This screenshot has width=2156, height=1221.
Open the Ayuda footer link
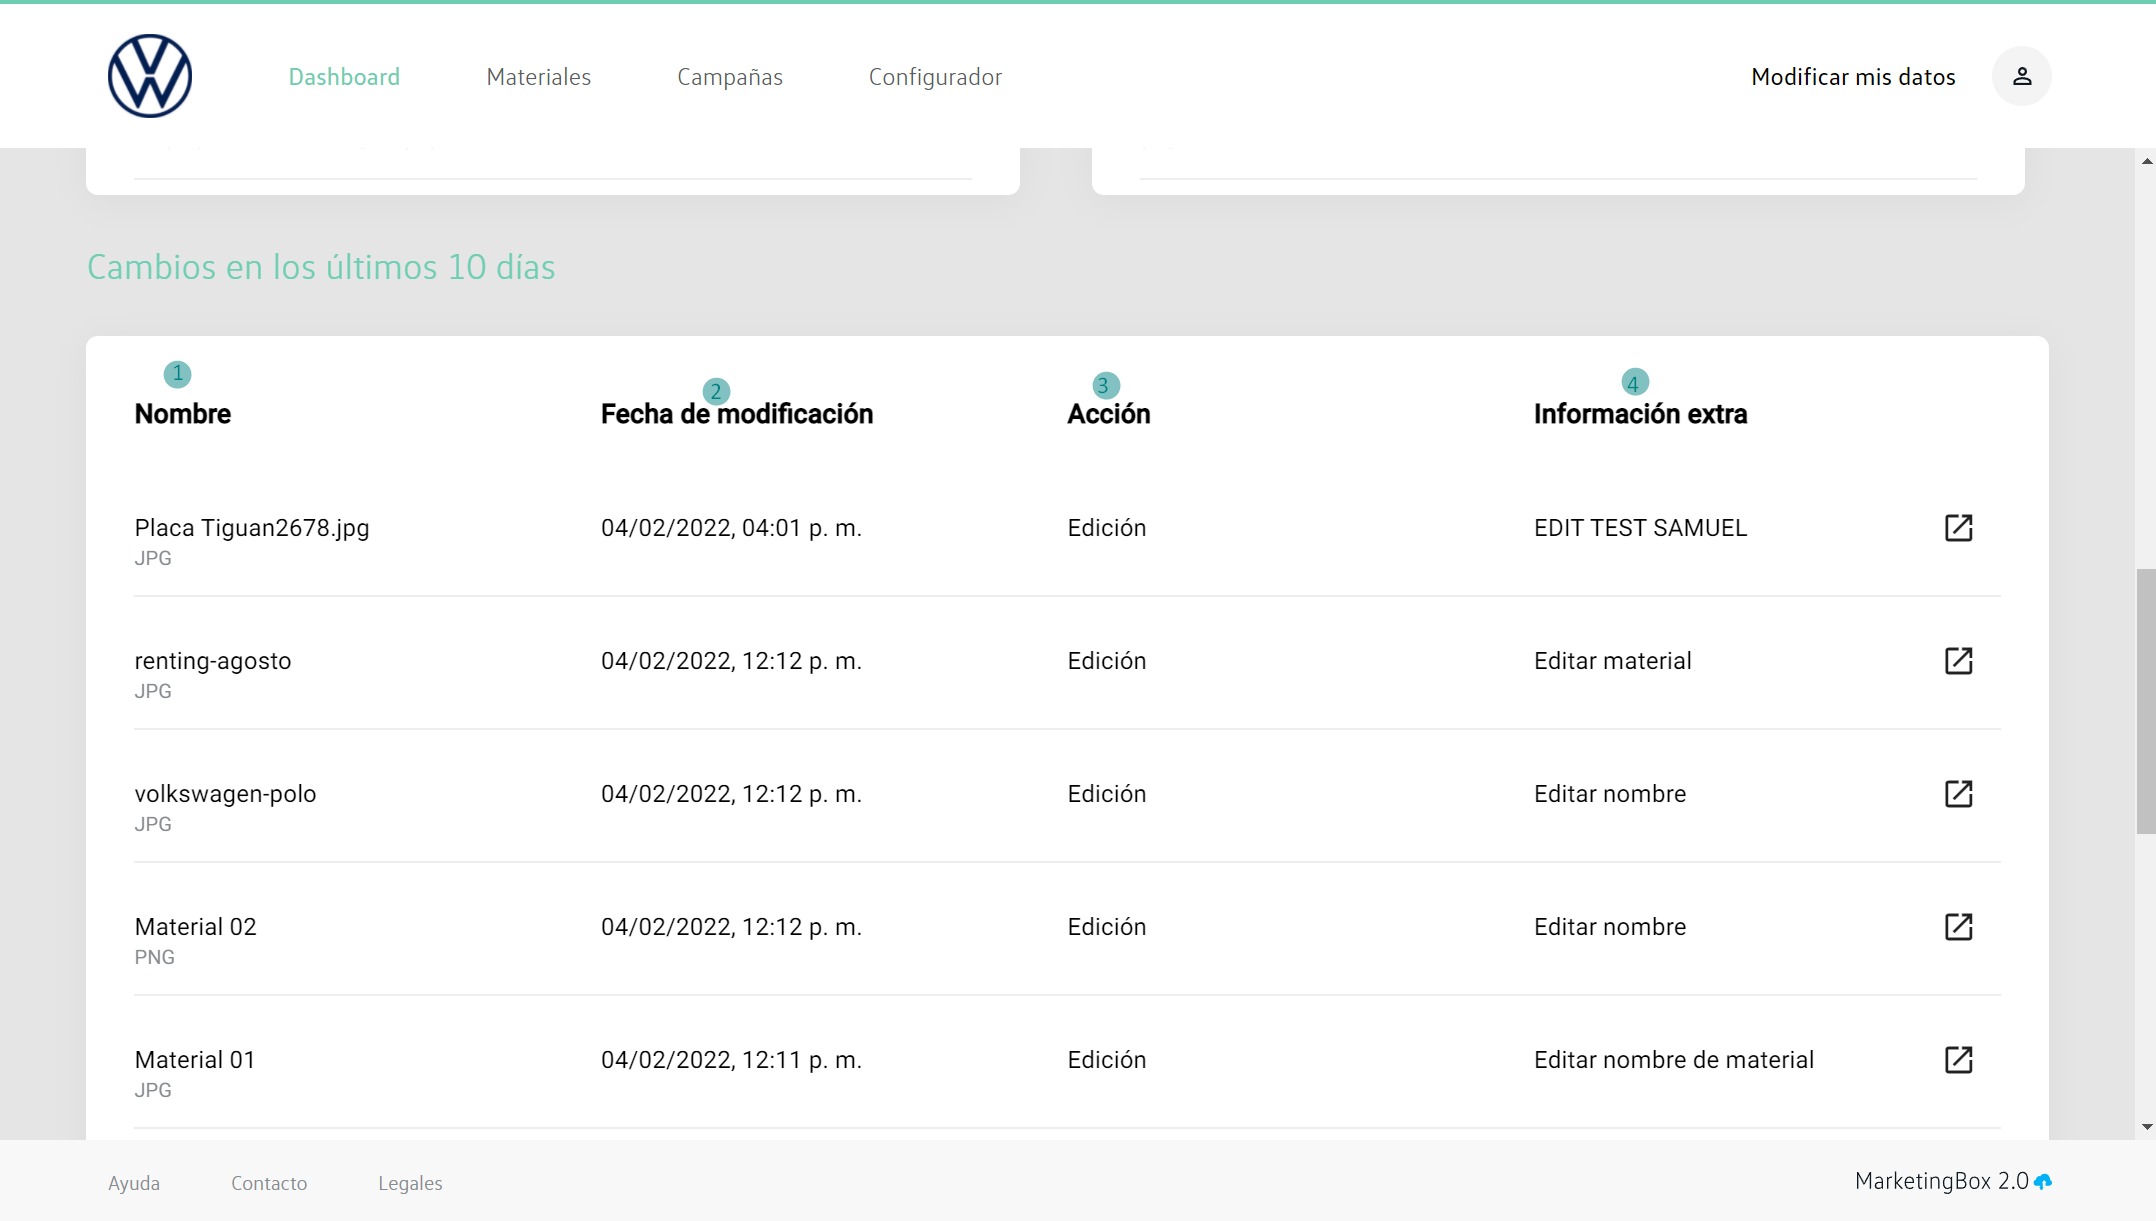pos(134,1183)
